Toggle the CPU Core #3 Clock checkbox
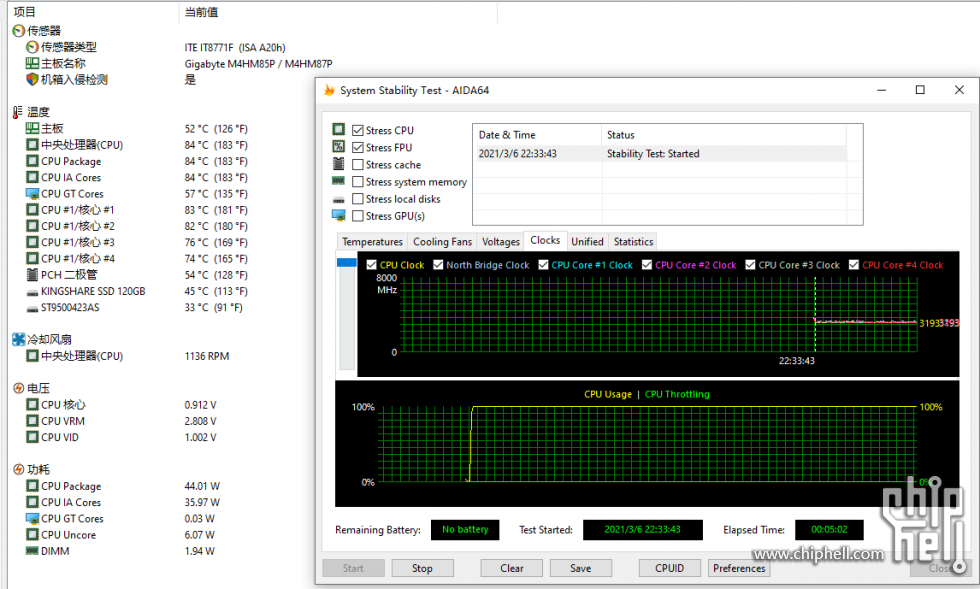The image size is (980, 589). coord(751,264)
